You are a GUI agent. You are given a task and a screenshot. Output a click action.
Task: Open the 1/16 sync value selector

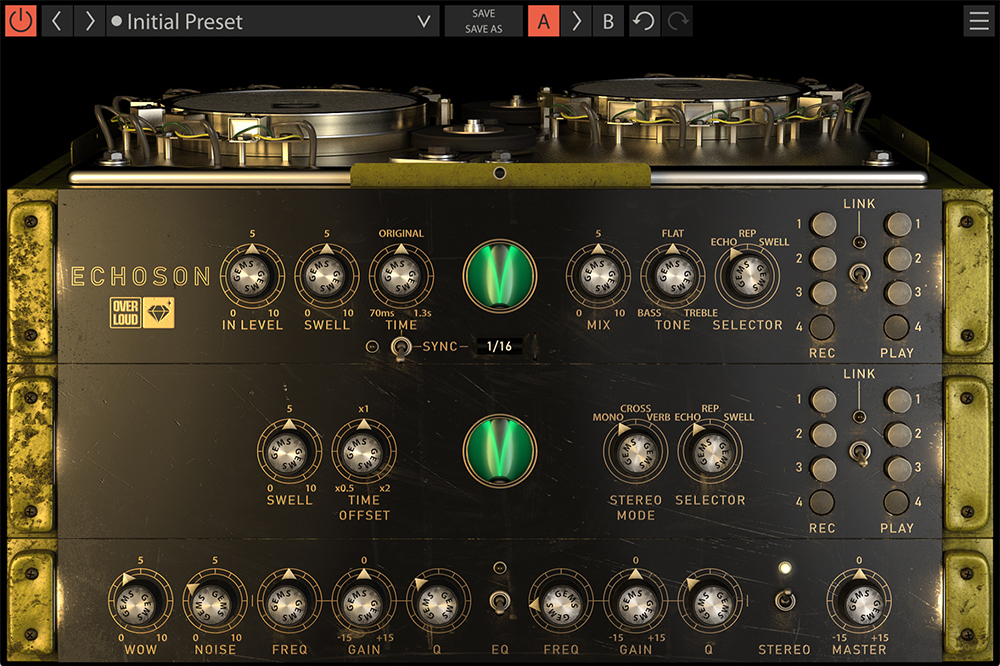499,346
